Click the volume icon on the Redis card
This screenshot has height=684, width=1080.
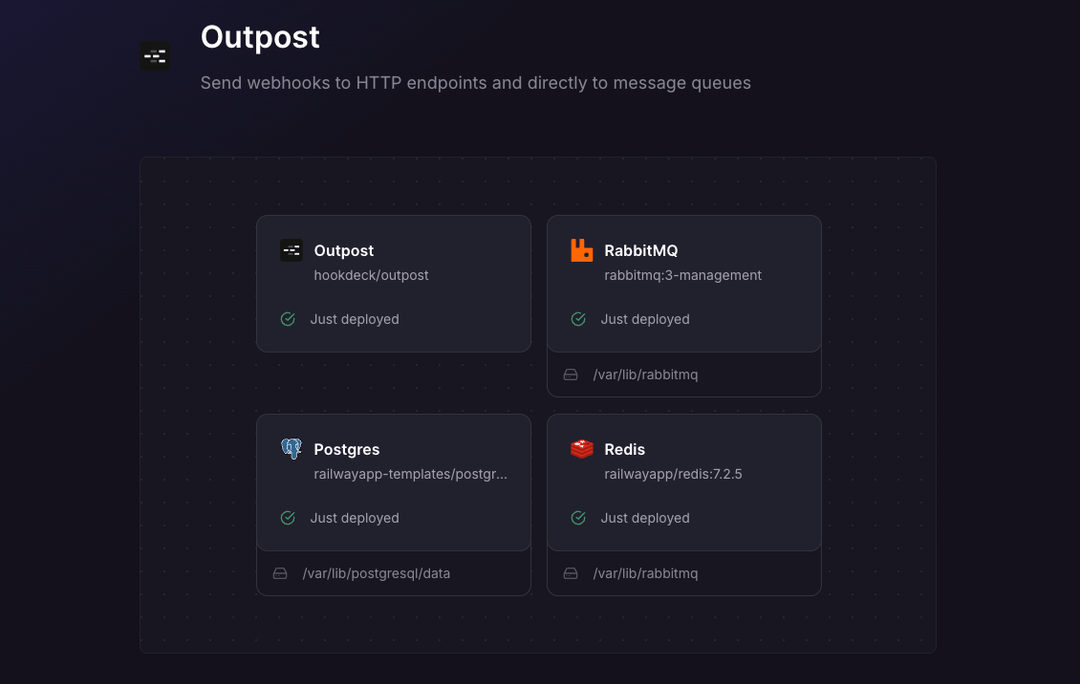click(x=571, y=573)
